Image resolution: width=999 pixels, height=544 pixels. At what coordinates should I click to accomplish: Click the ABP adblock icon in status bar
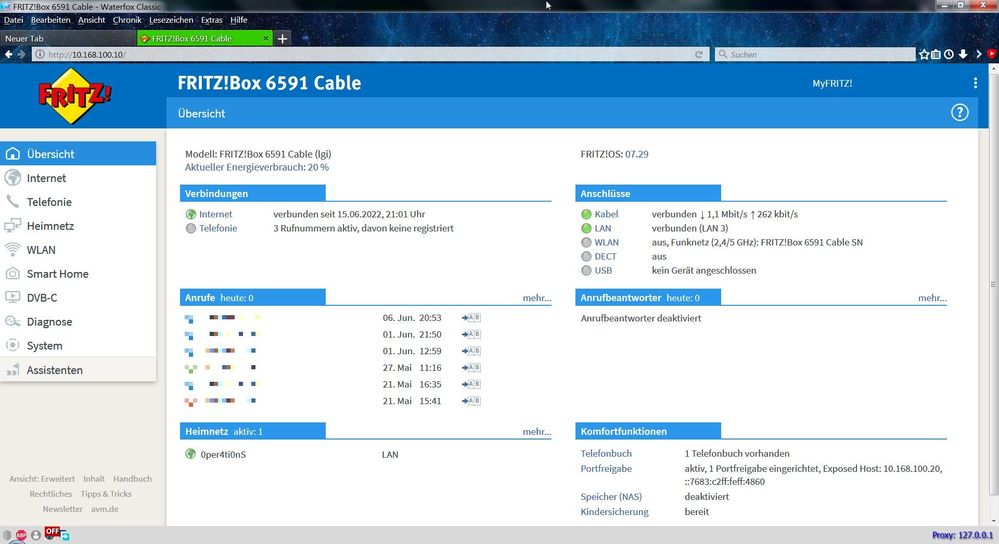pyautogui.click(x=22, y=536)
